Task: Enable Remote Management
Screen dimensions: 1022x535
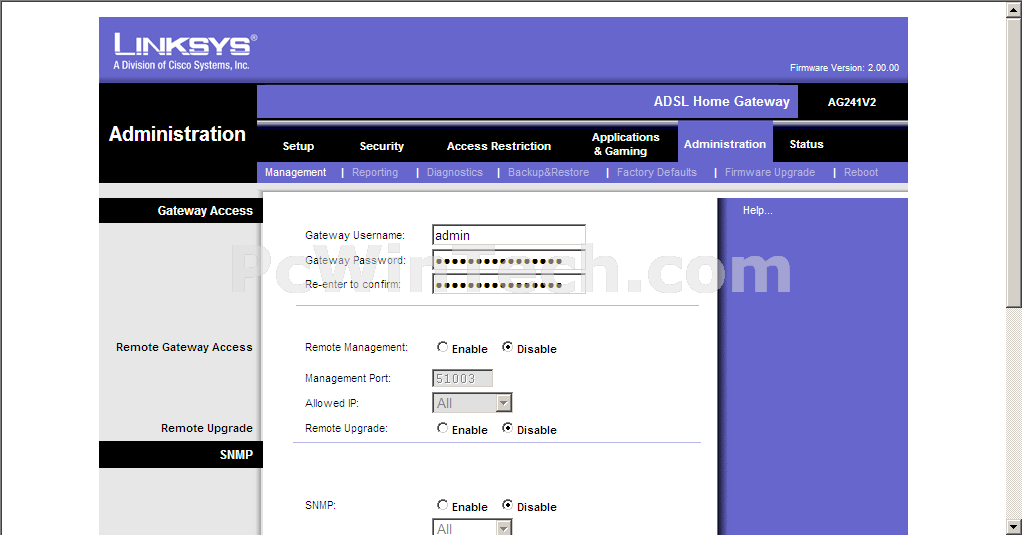Action: [x=443, y=347]
